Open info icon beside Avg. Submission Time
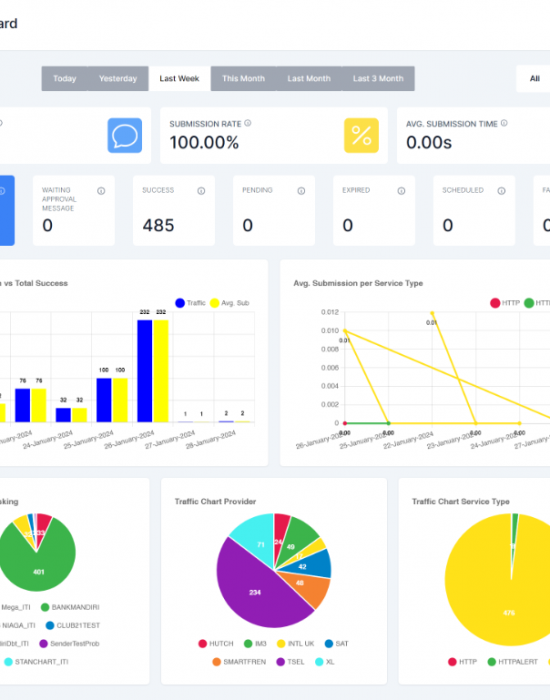 504,123
